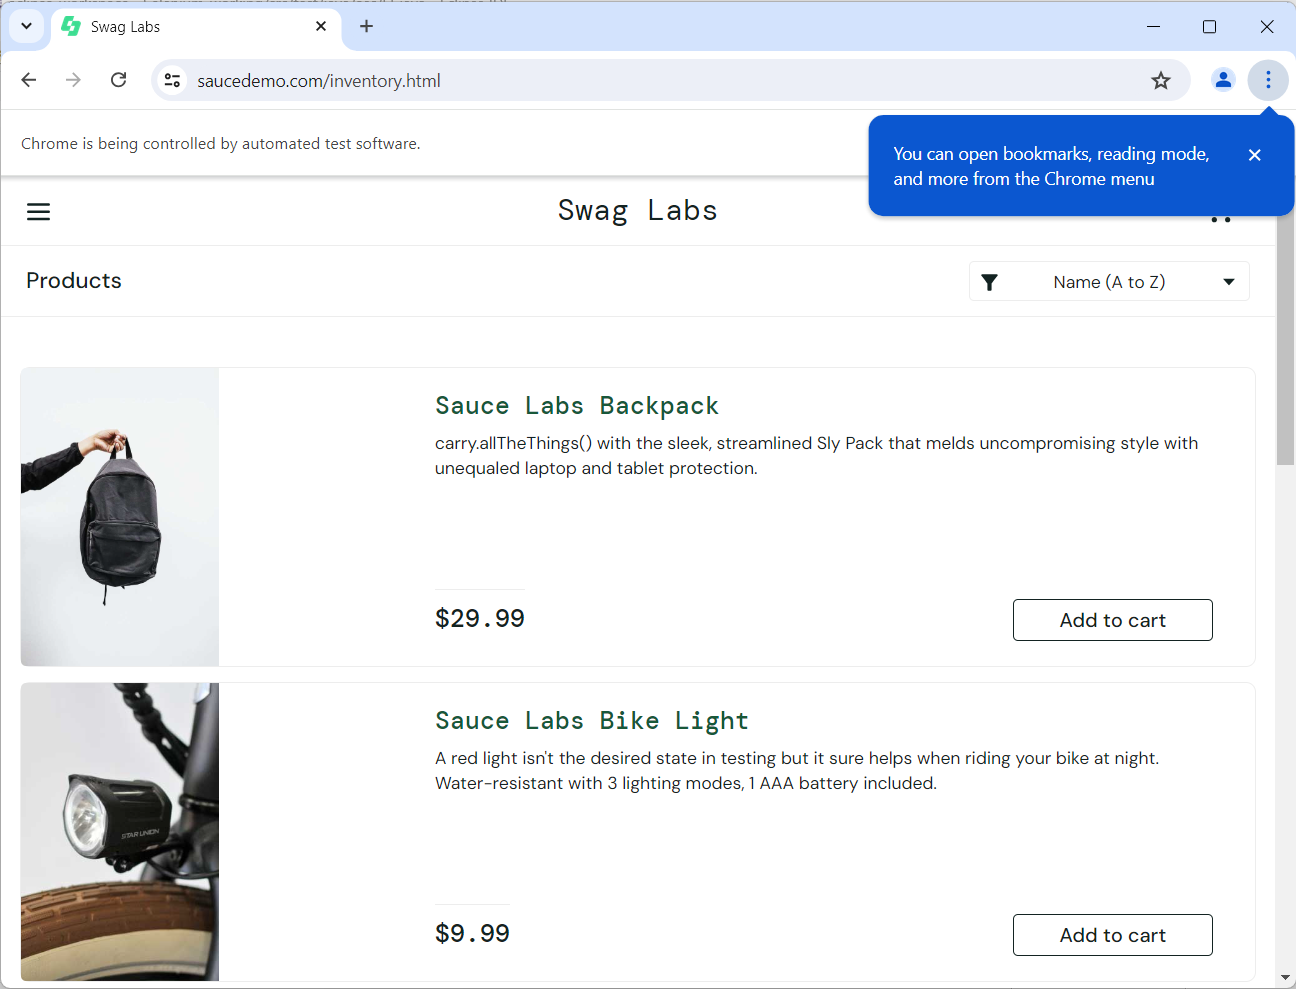Expand the tab search dropdown arrow
Image resolution: width=1296 pixels, height=989 pixels.
point(27,27)
